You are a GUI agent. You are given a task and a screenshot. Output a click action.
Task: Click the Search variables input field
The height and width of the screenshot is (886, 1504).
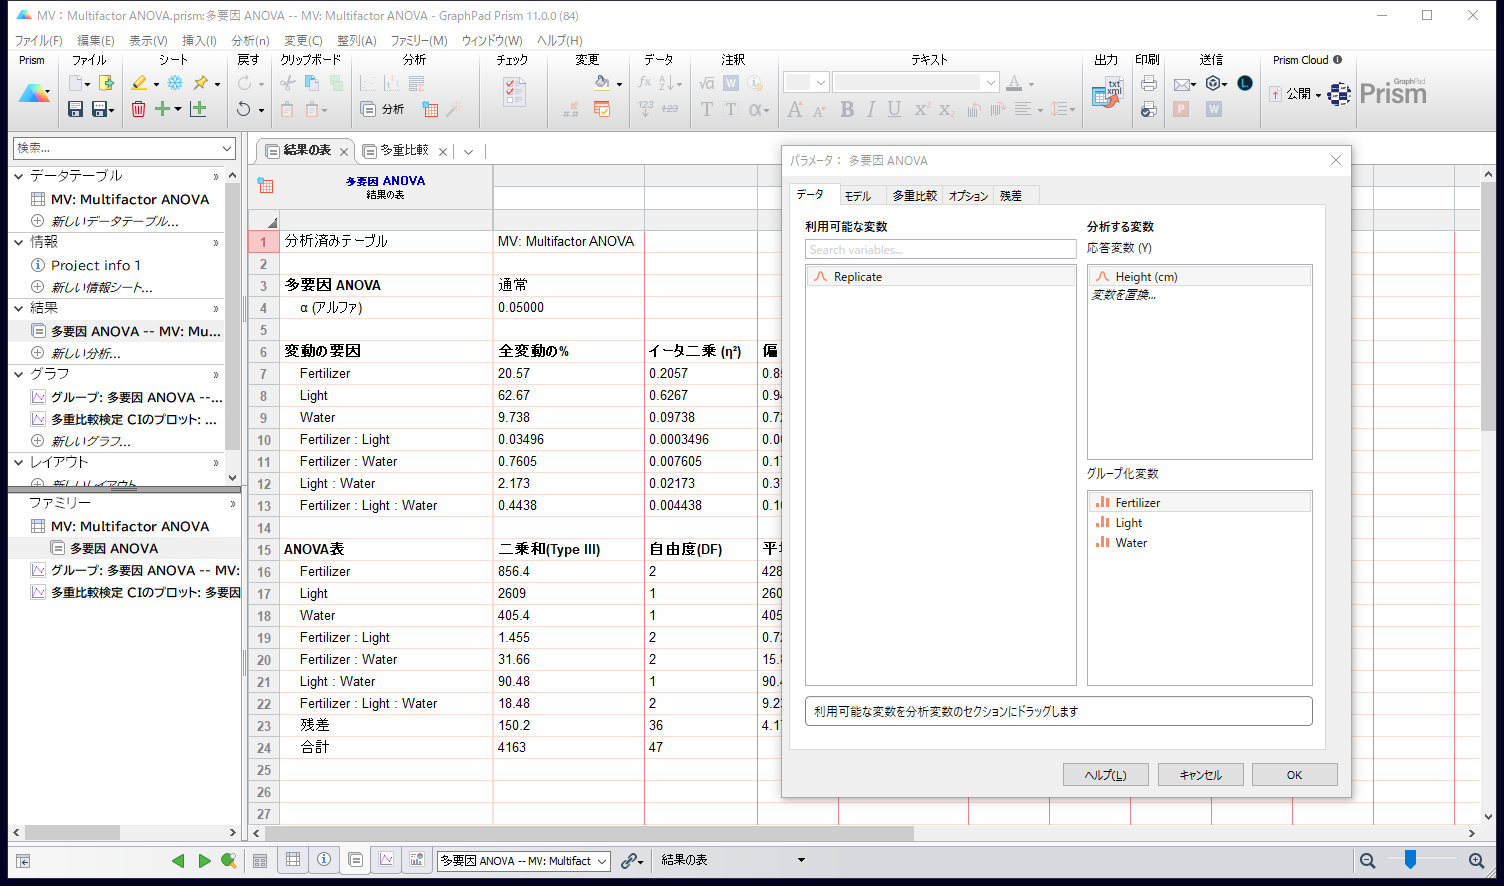click(940, 250)
